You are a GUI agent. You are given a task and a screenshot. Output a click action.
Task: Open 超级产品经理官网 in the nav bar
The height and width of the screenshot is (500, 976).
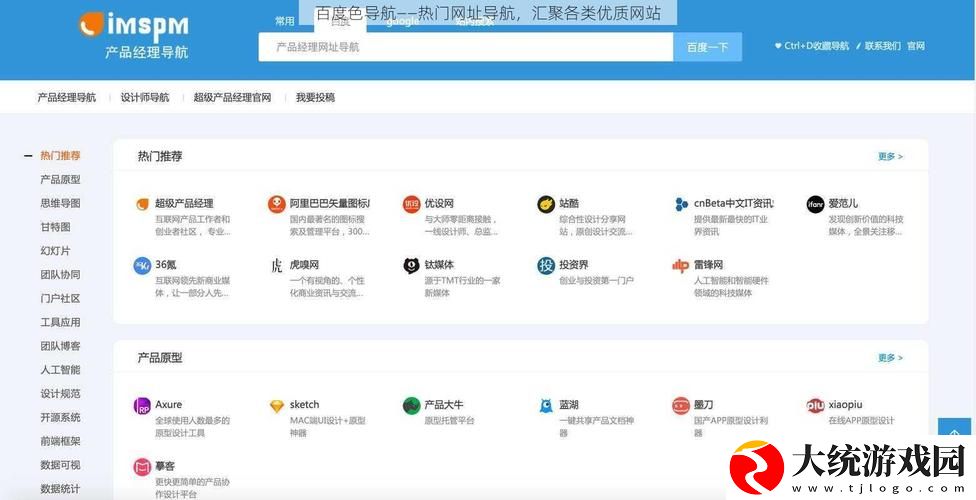[232, 98]
